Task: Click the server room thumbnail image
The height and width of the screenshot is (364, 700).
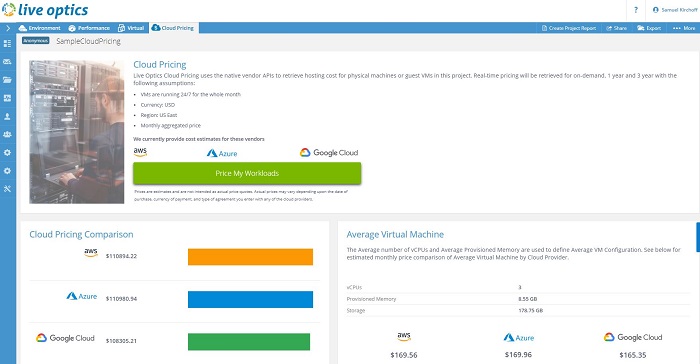Action: tap(77, 132)
